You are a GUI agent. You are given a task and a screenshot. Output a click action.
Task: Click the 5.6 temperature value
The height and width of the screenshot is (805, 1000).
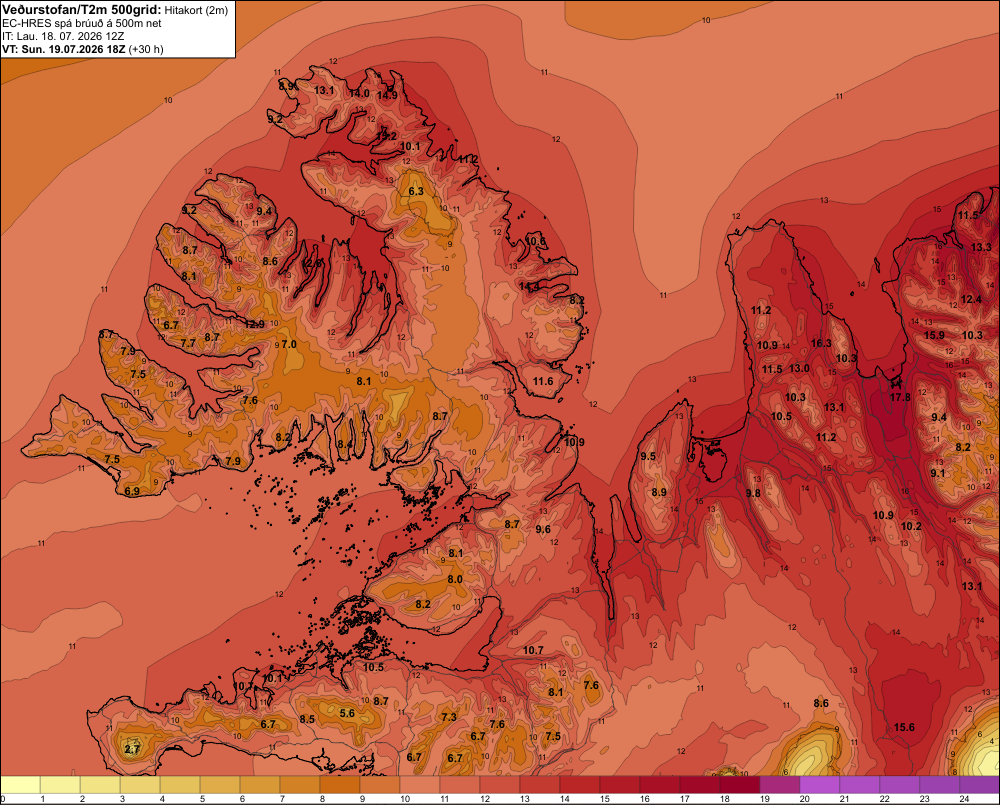pyautogui.click(x=347, y=713)
